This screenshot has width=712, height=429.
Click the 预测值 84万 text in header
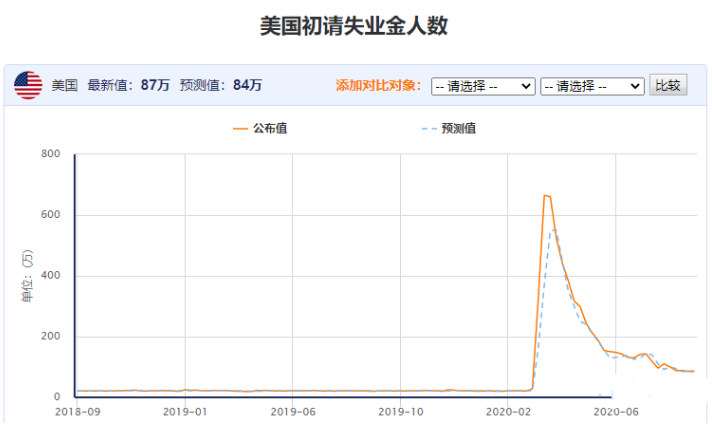221,85
